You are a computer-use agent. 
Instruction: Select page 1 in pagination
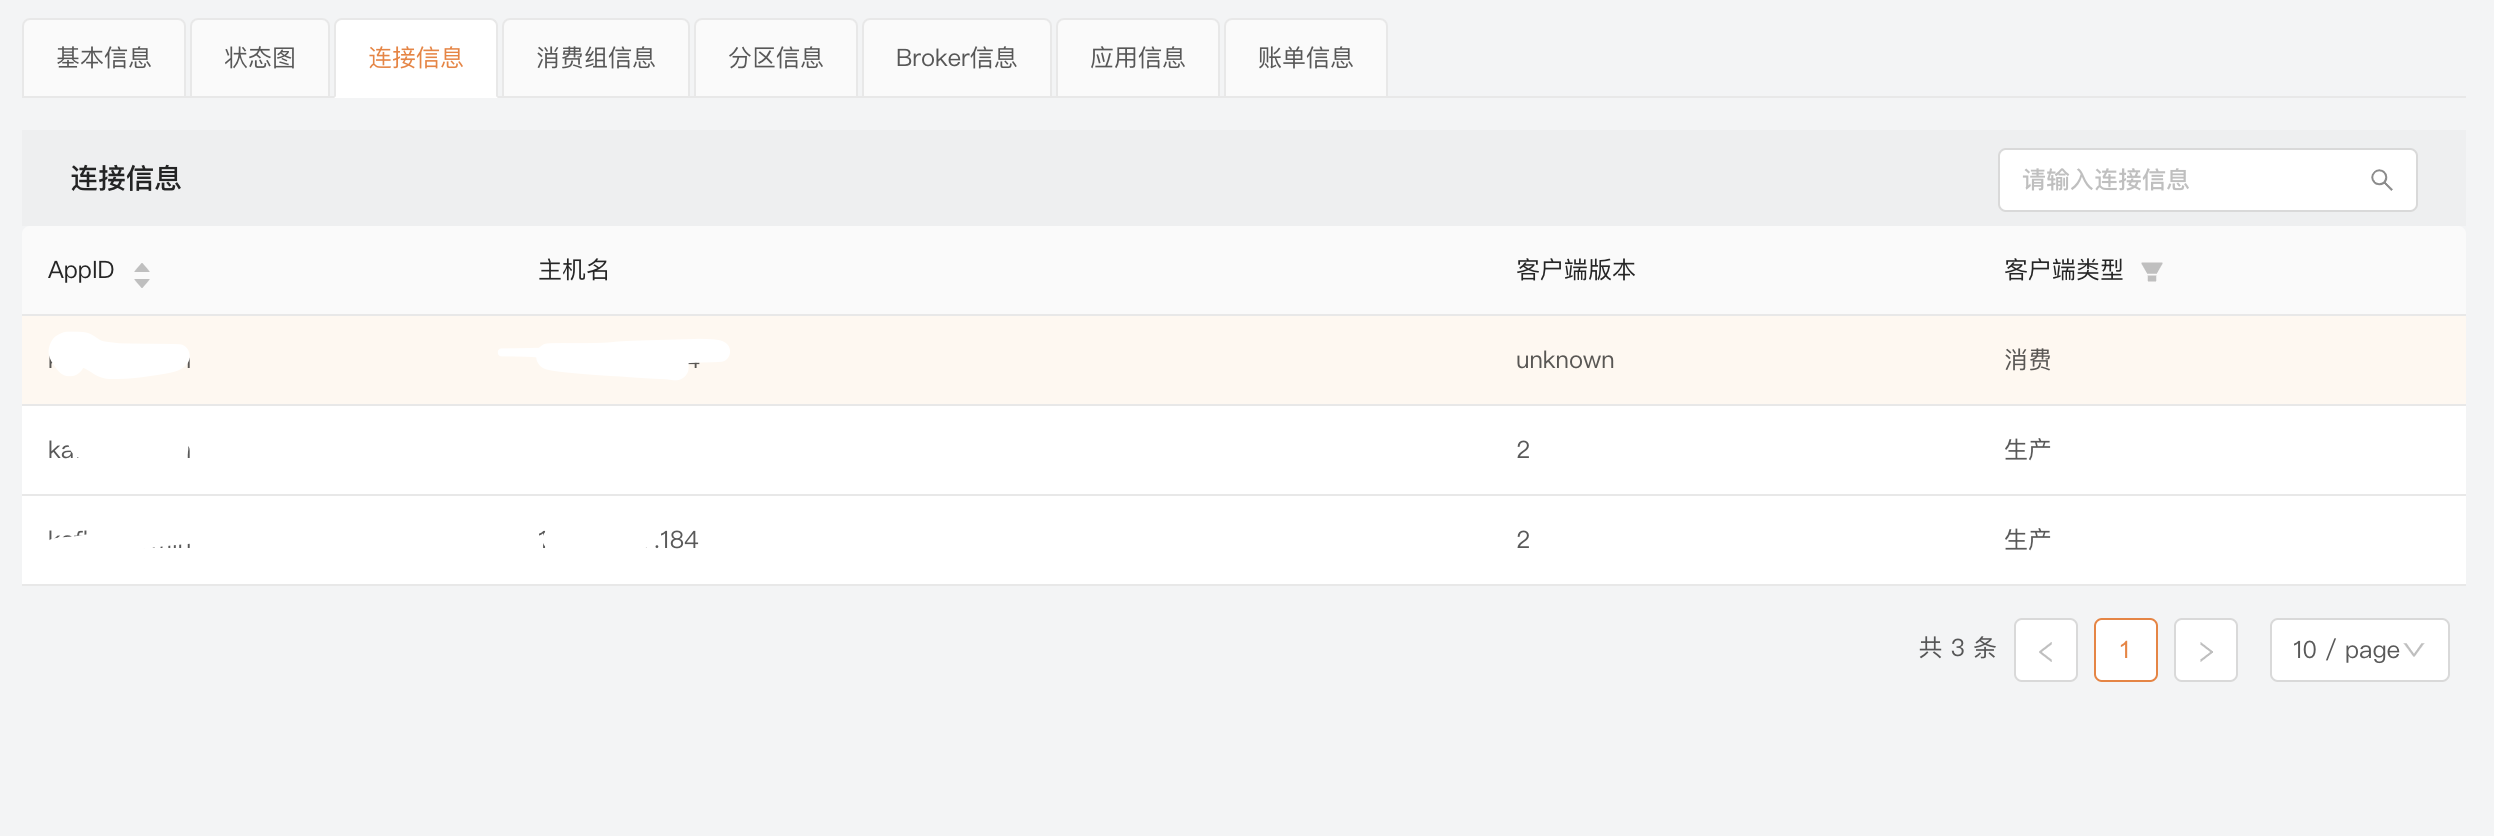tap(2127, 650)
